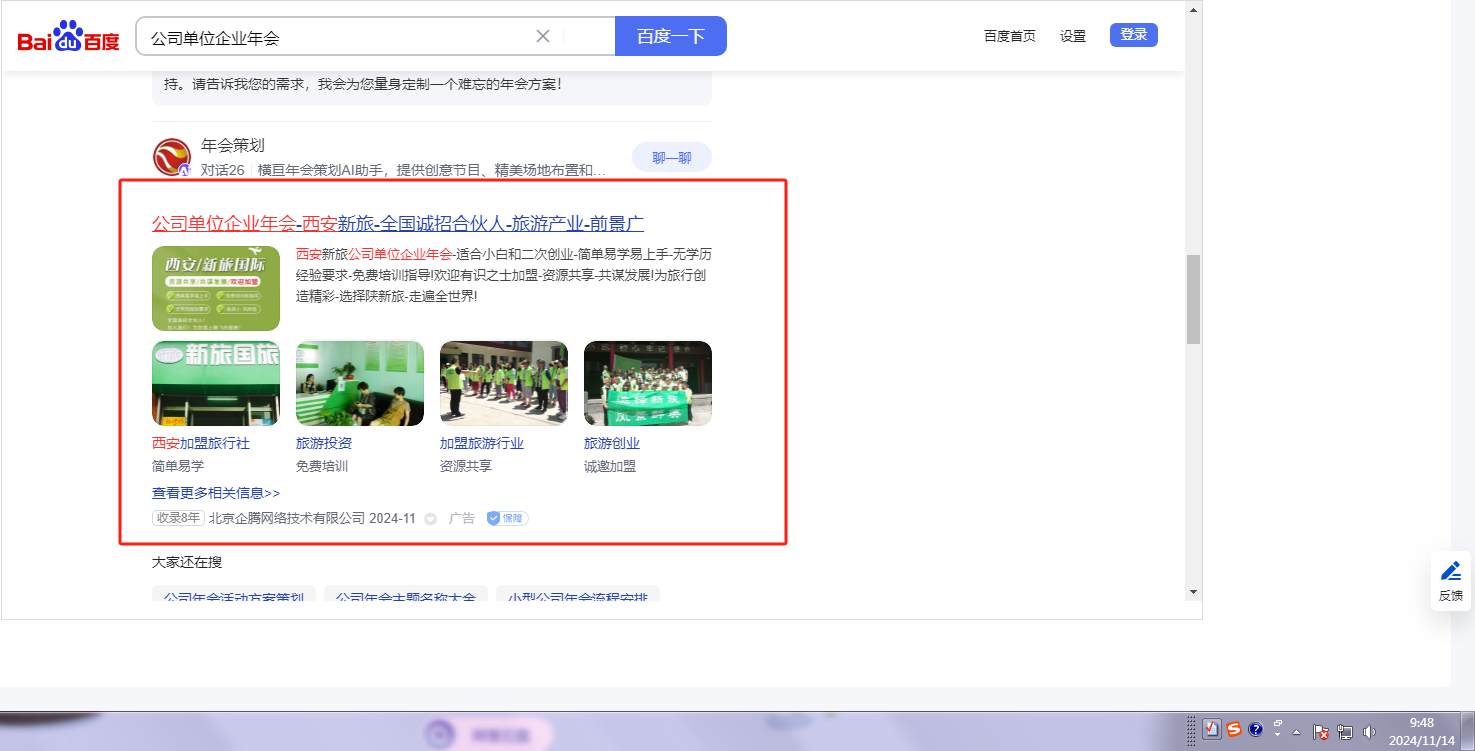Click the 广告 ad label
This screenshot has height=751, width=1475.
[462, 518]
